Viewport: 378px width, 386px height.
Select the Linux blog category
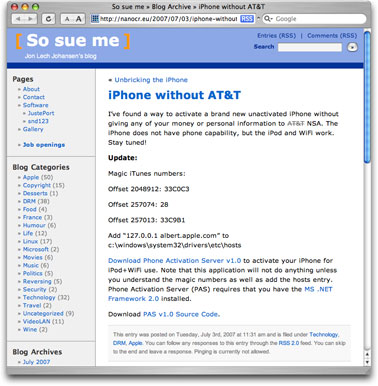pyautogui.click(x=30, y=241)
